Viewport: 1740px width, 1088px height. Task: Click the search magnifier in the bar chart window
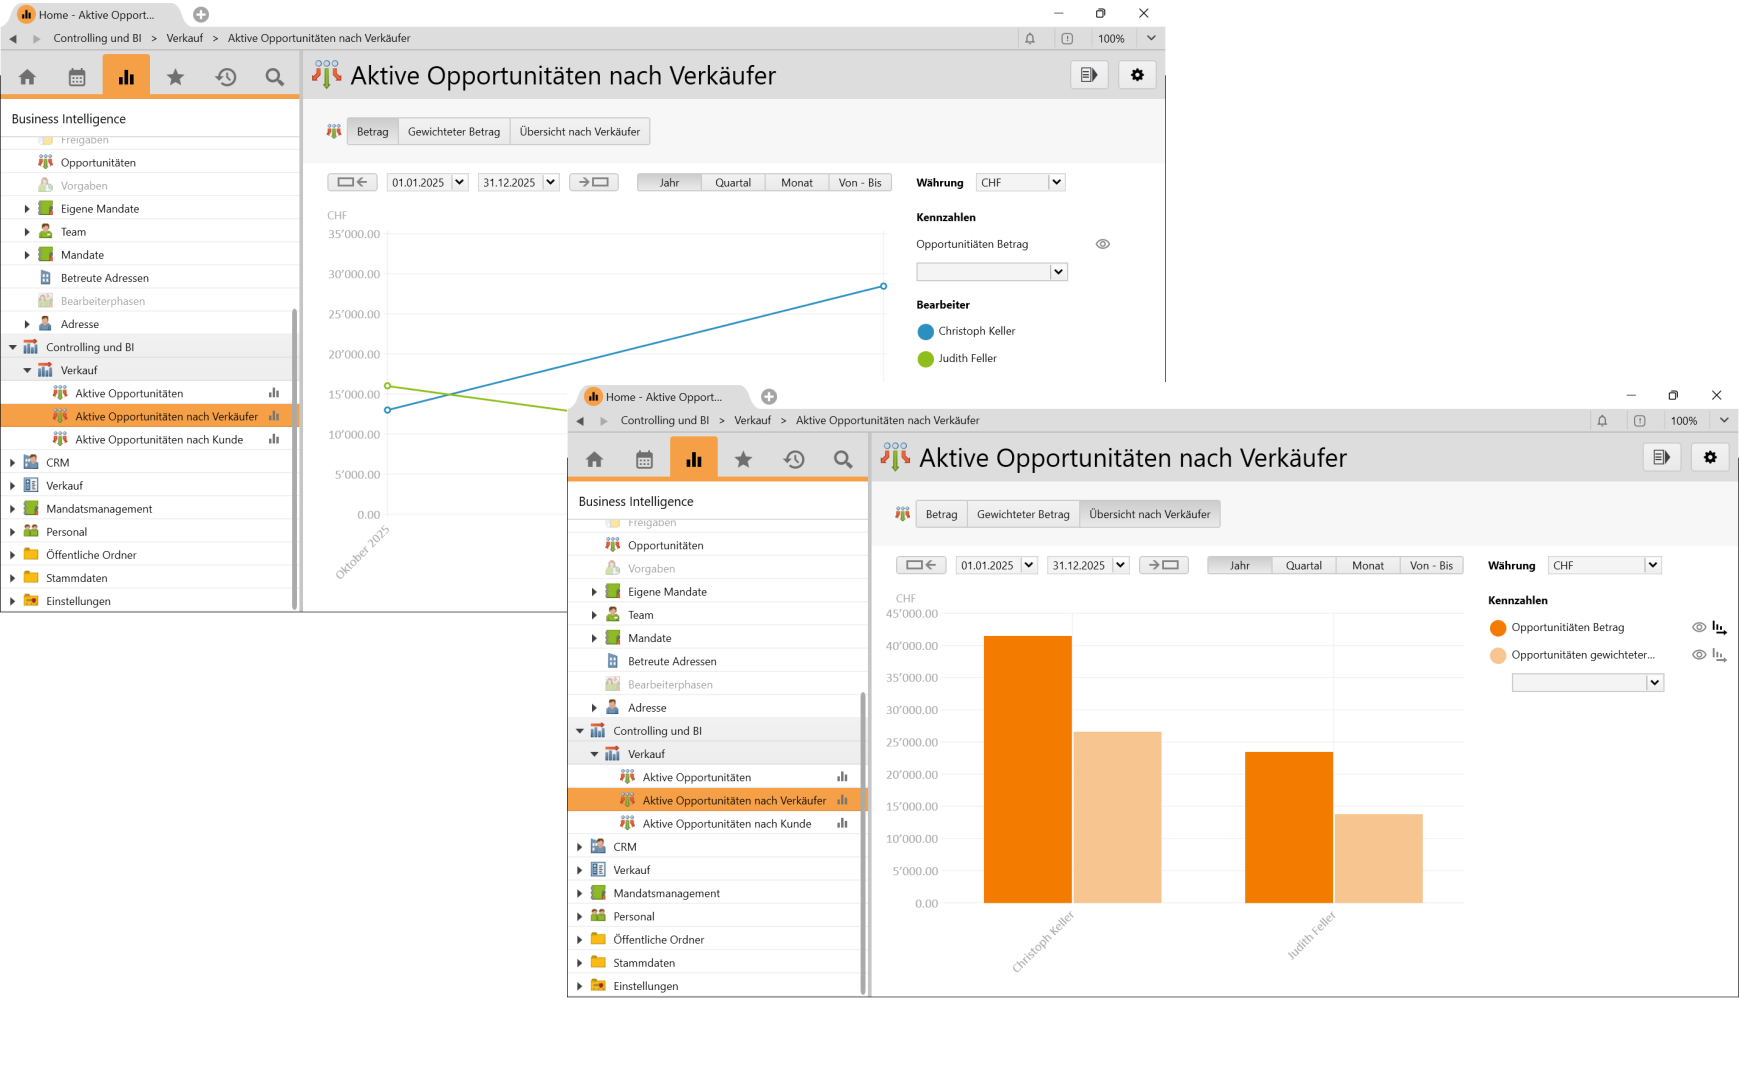(843, 459)
